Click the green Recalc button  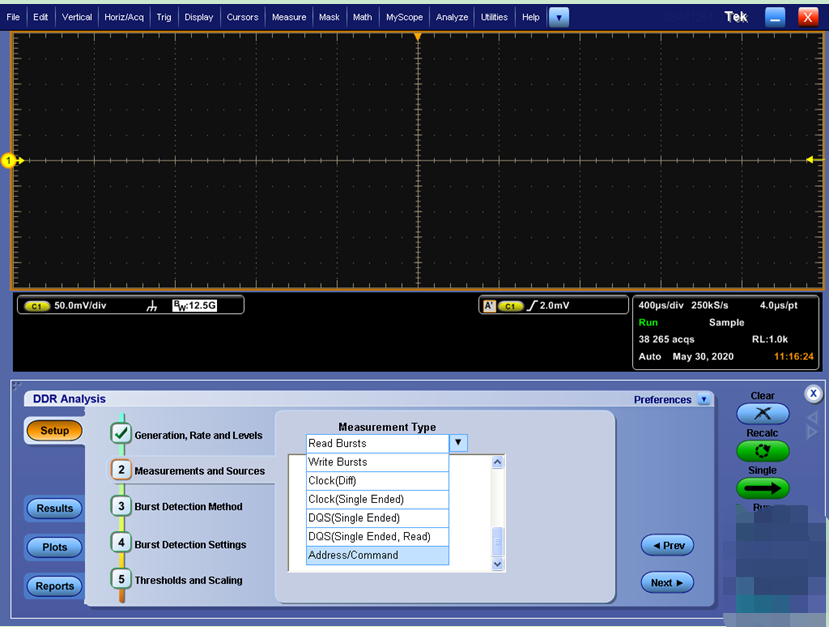(762, 451)
